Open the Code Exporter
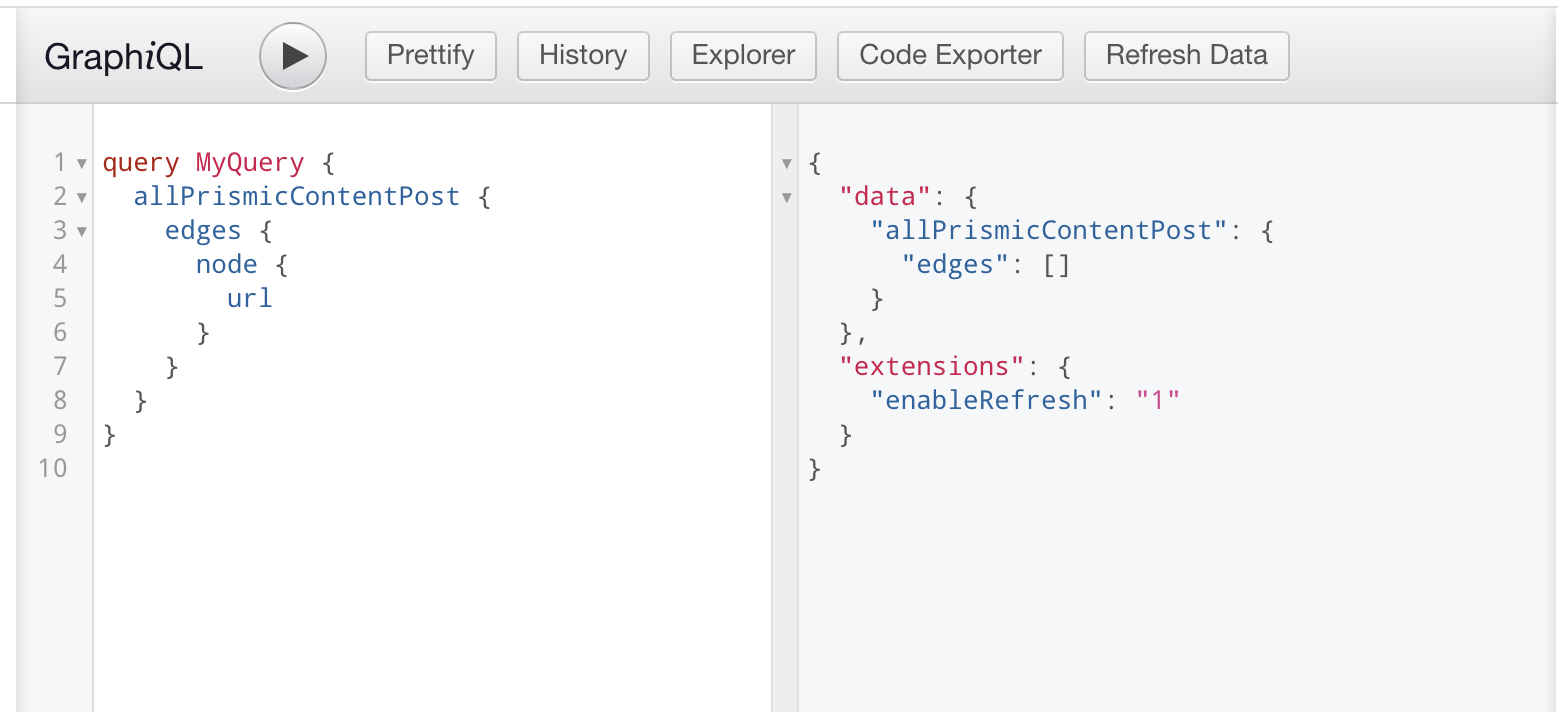 pos(950,55)
